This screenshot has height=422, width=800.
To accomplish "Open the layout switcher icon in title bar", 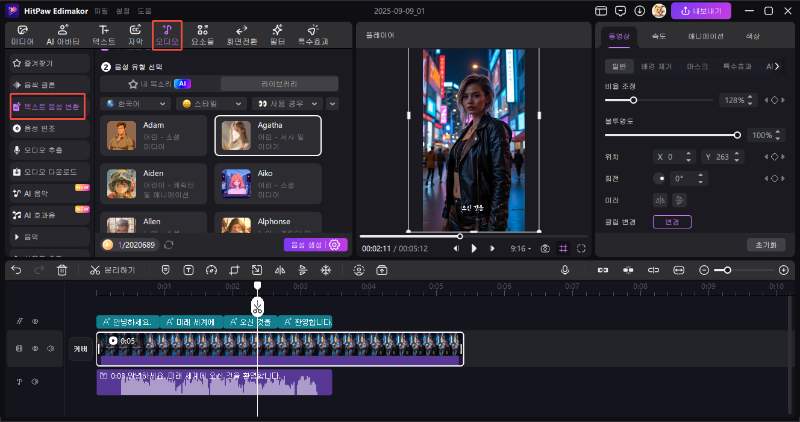I will coord(601,11).
